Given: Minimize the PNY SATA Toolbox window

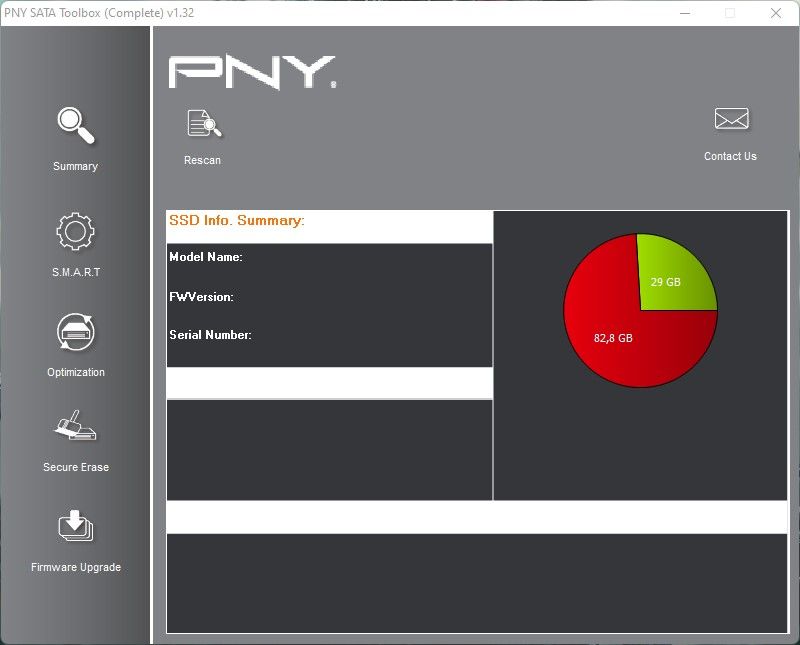Looking at the screenshot, I should pos(685,13).
